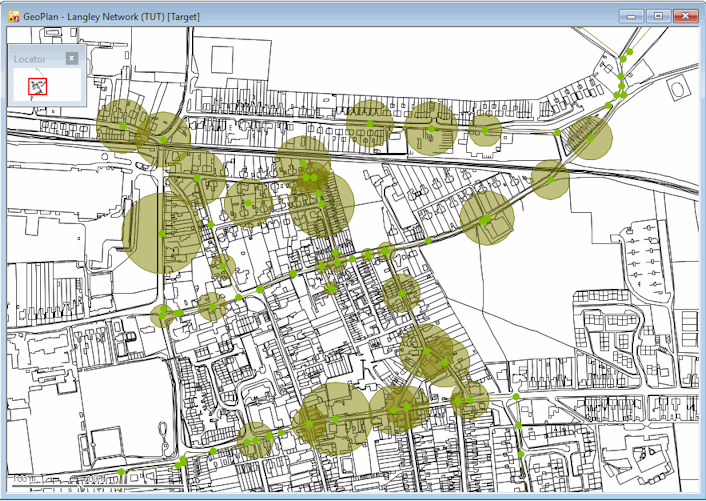Image resolution: width=706 pixels, height=501 pixels.
Task: Click the GeoPlan application icon in title bar
Action: click(14, 17)
